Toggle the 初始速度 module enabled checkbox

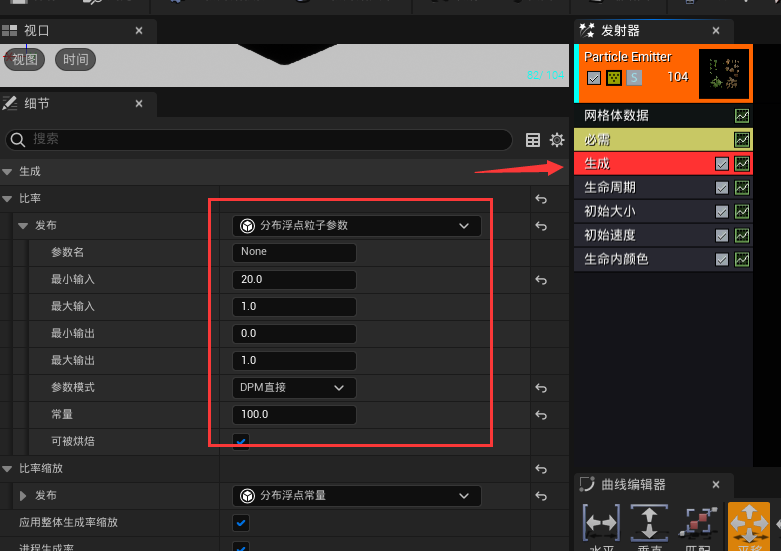(x=722, y=236)
